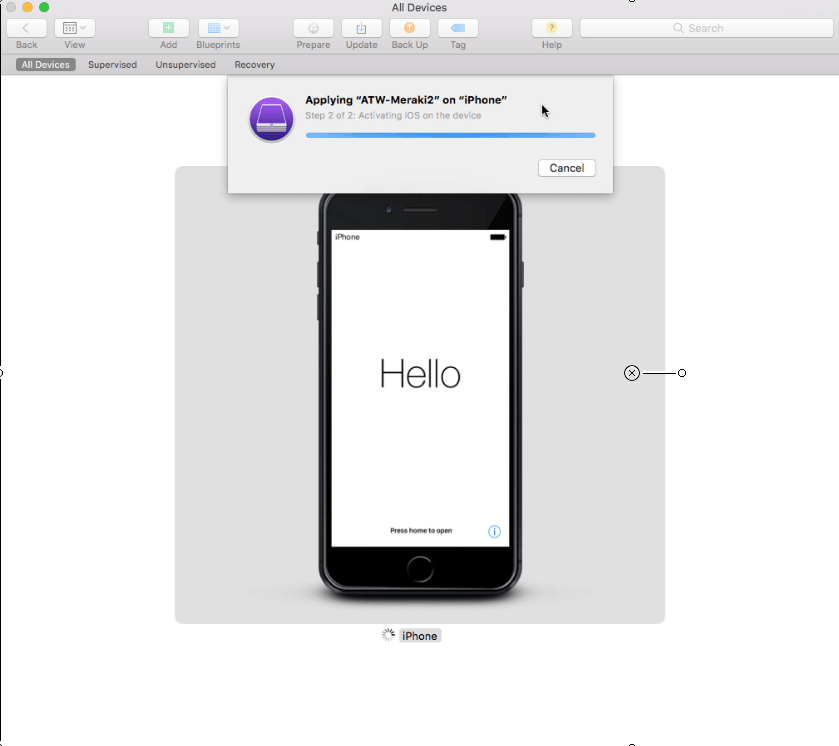Click the purple Configurator icon in the dialog
Screen dimensions: 839x746
[x=271, y=119]
